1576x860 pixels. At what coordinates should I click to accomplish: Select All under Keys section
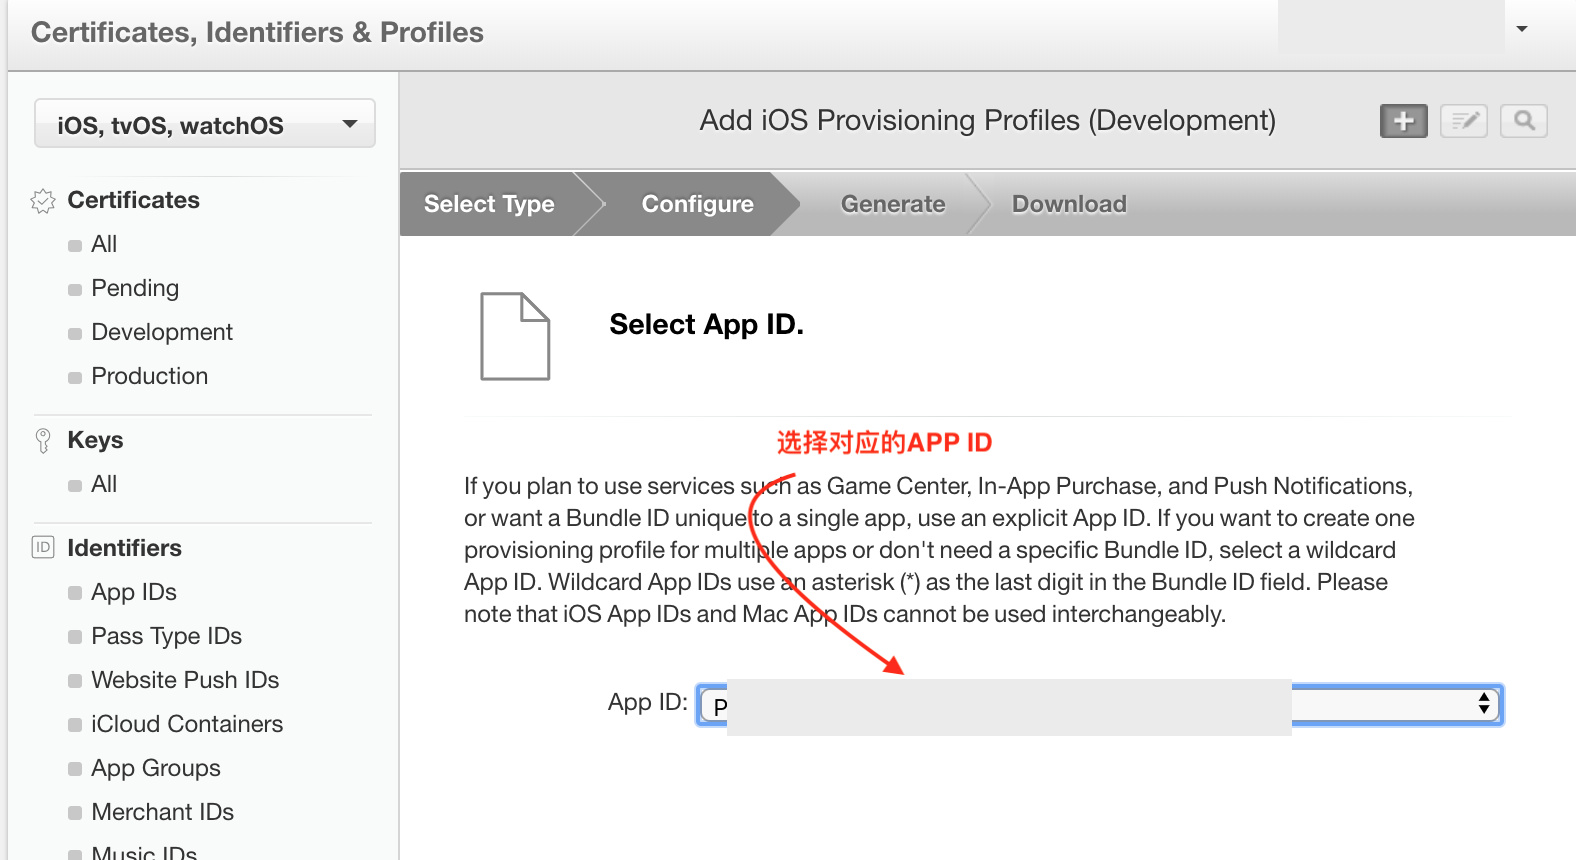tap(104, 484)
